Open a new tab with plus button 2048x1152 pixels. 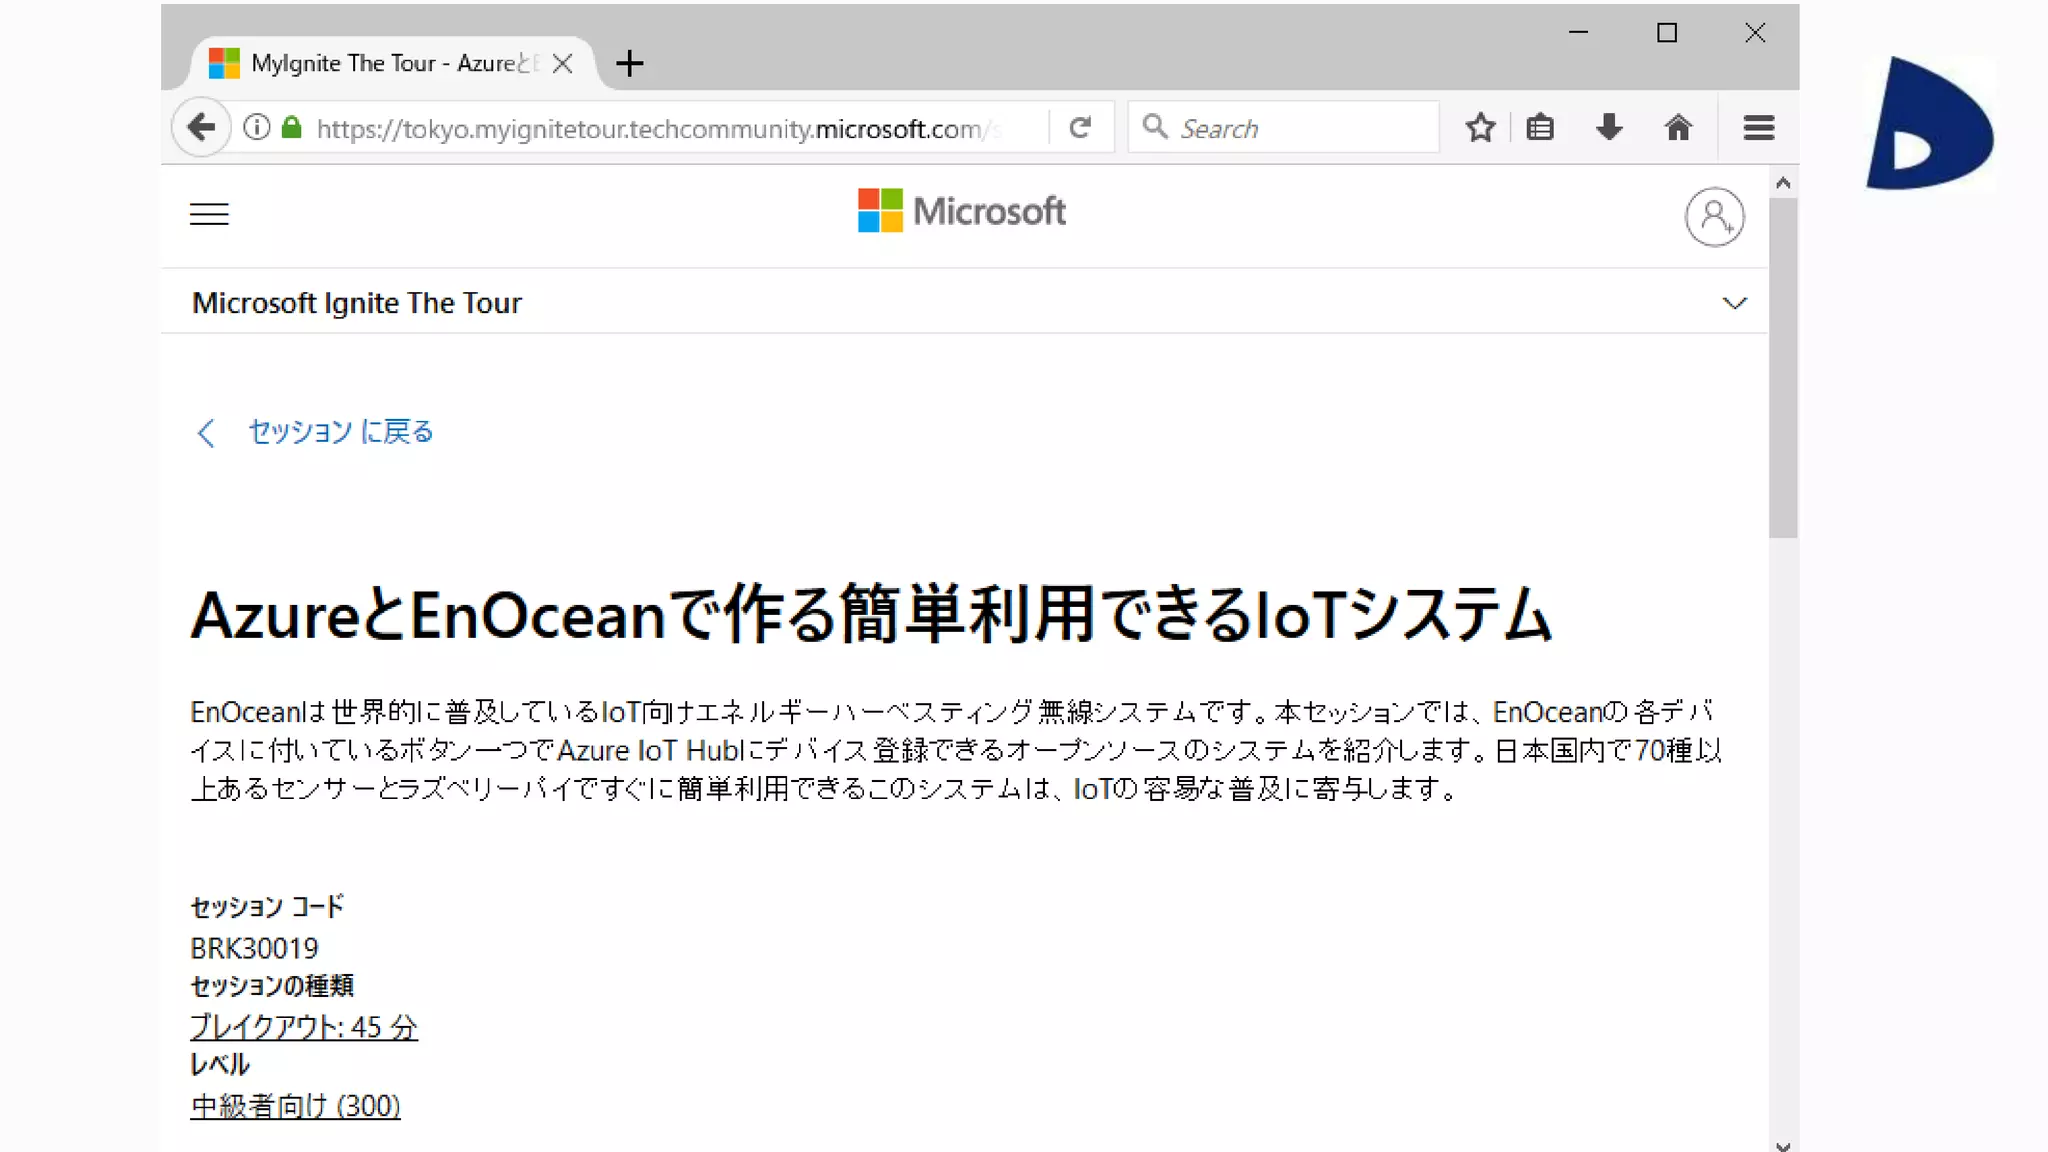point(629,63)
